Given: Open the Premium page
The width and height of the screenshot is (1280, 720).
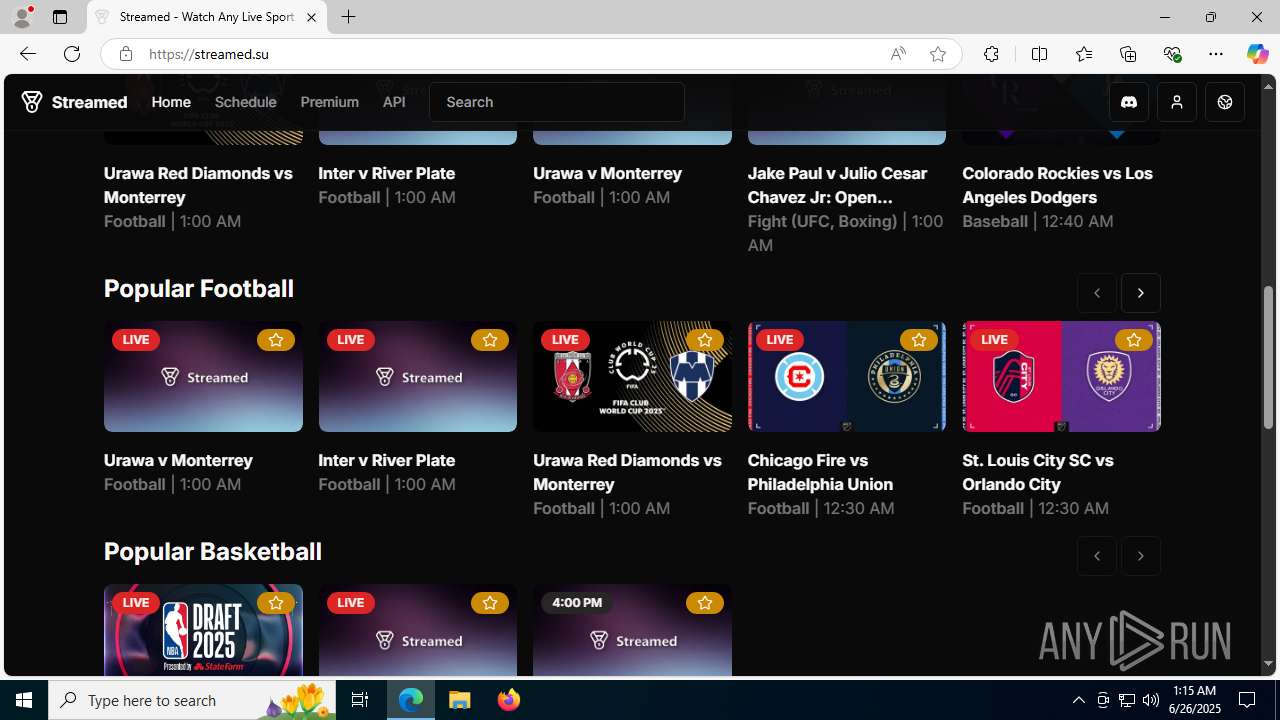Looking at the screenshot, I should [x=329, y=102].
